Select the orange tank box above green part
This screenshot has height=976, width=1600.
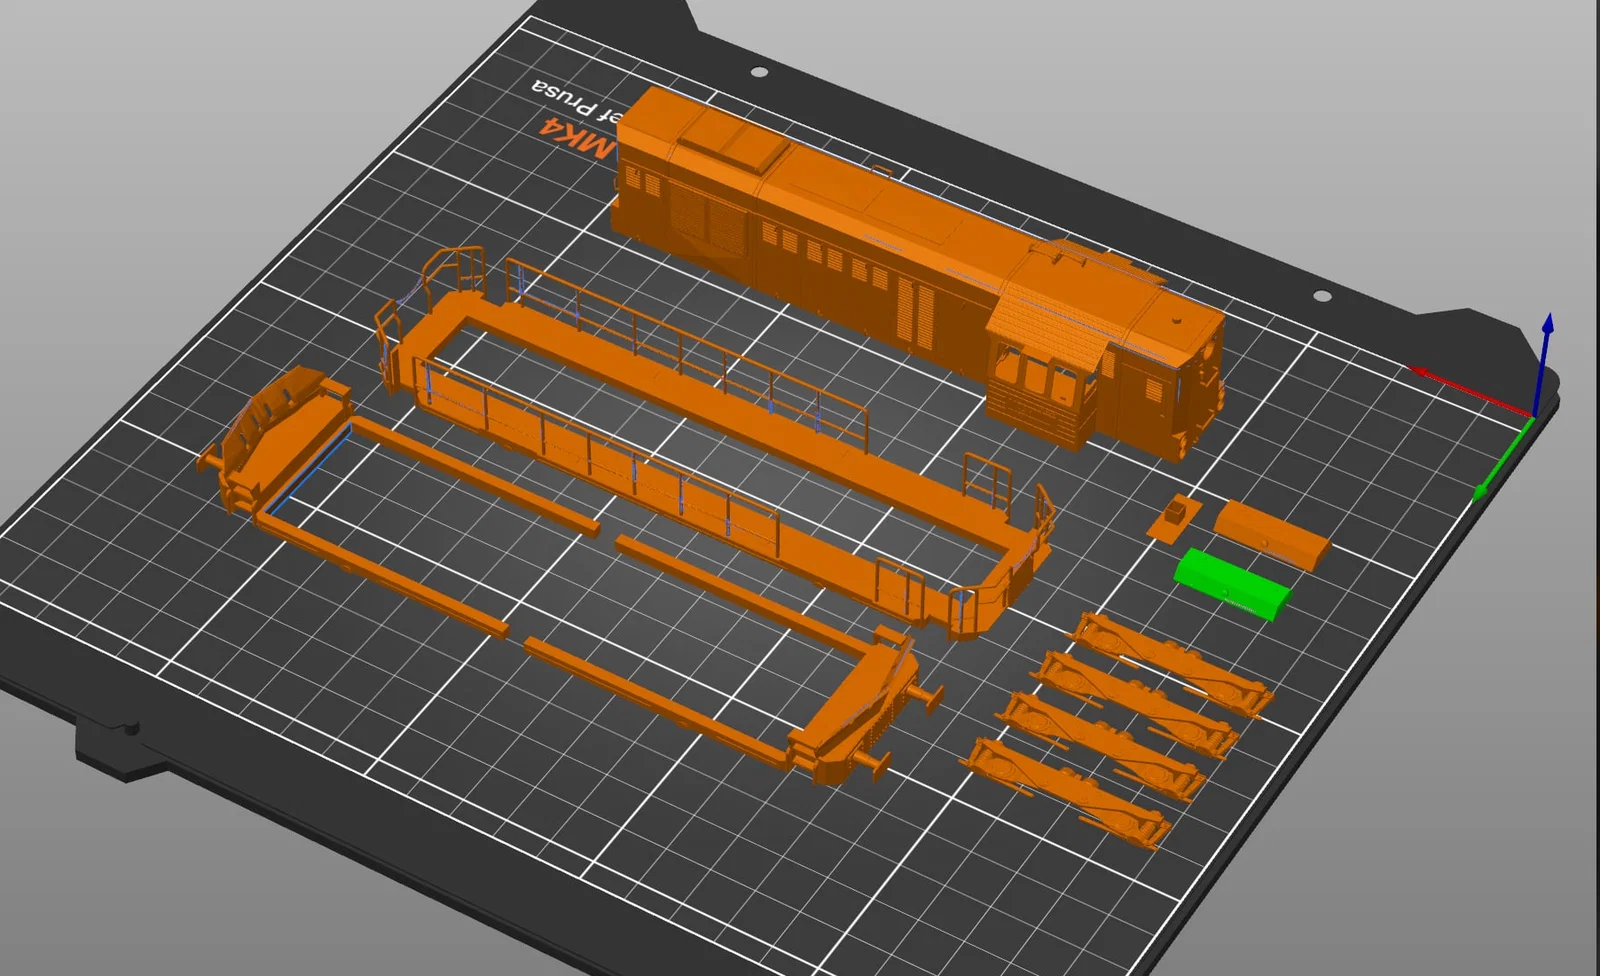tap(1272, 534)
